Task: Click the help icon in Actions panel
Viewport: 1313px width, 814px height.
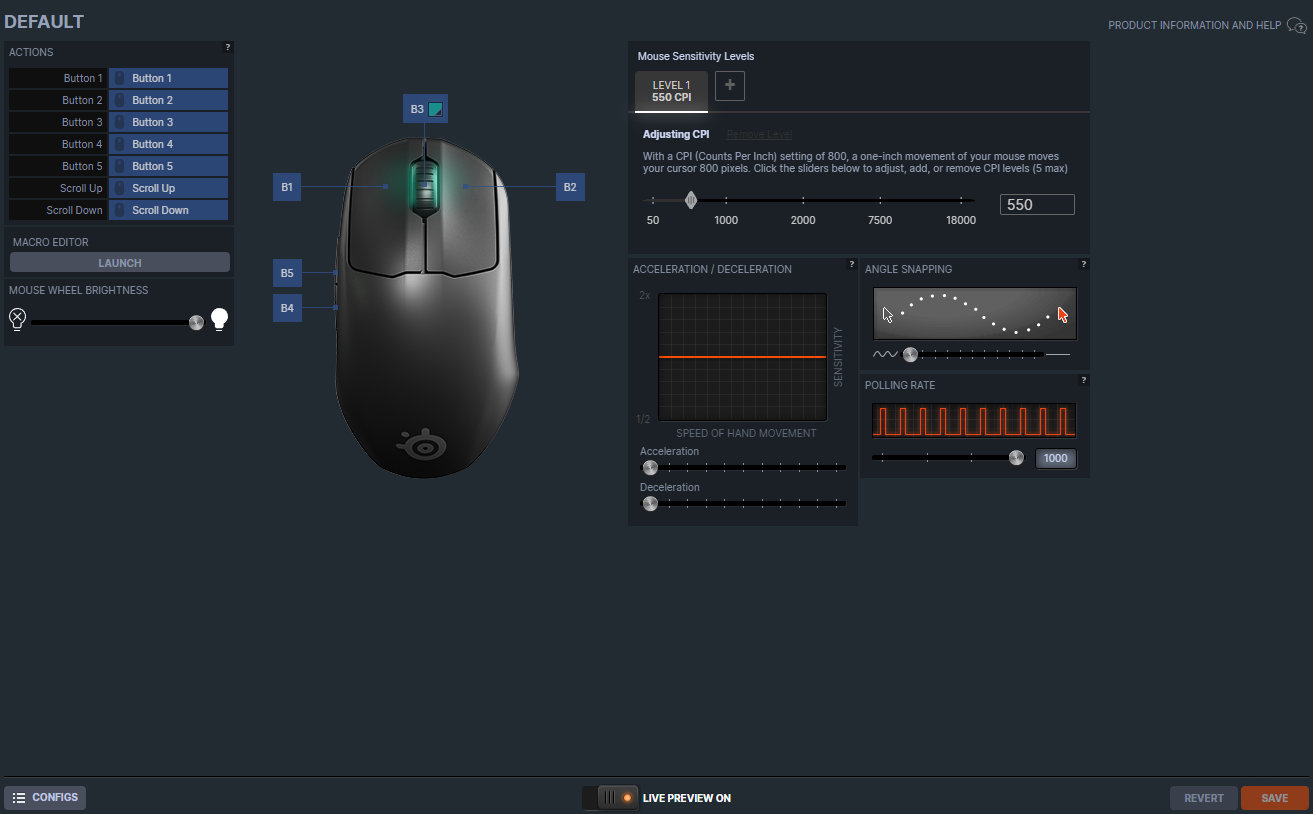Action: point(228,47)
